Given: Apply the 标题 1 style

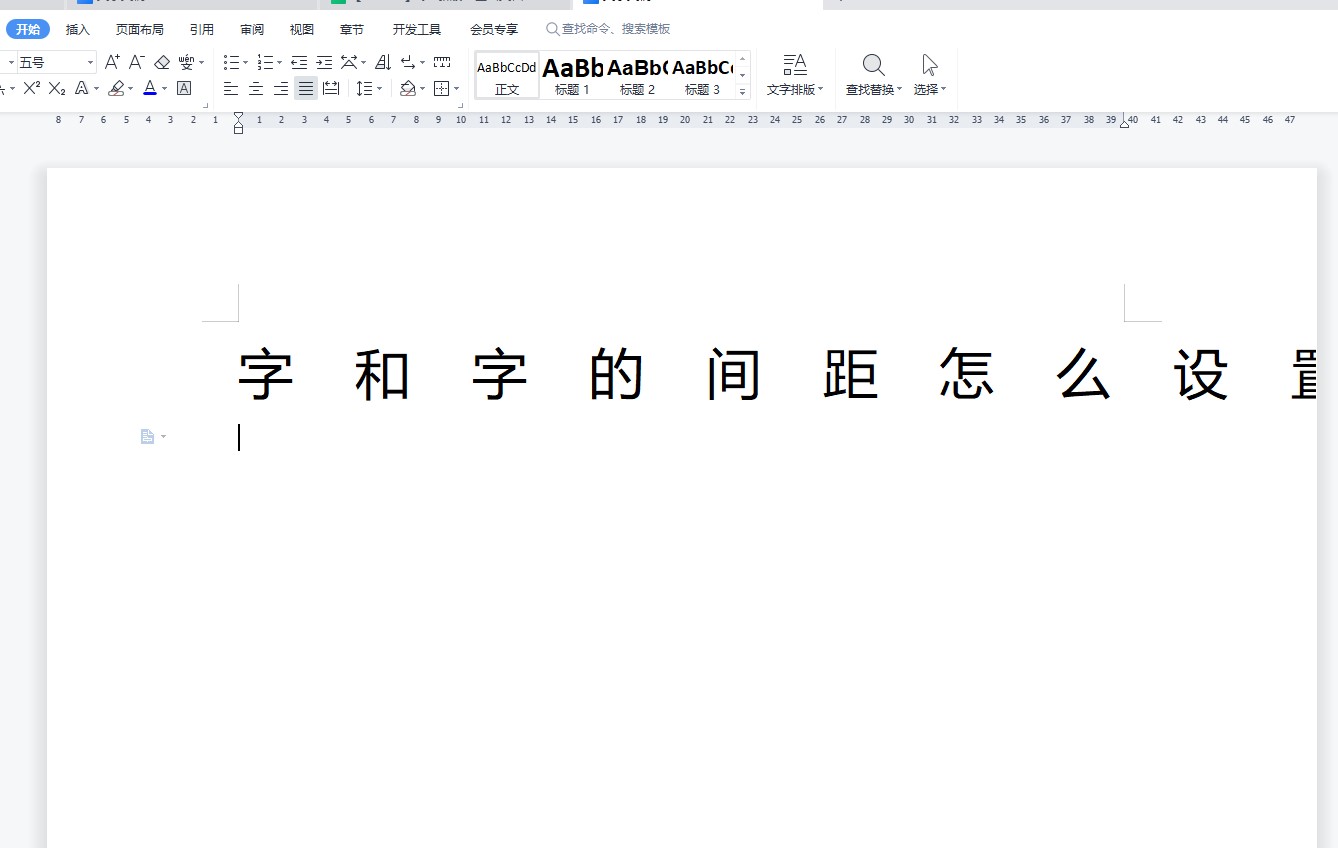Looking at the screenshot, I should (573, 75).
